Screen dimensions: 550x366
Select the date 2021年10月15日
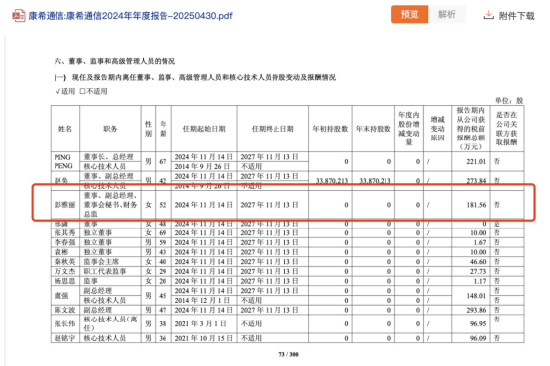pos(203,338)
